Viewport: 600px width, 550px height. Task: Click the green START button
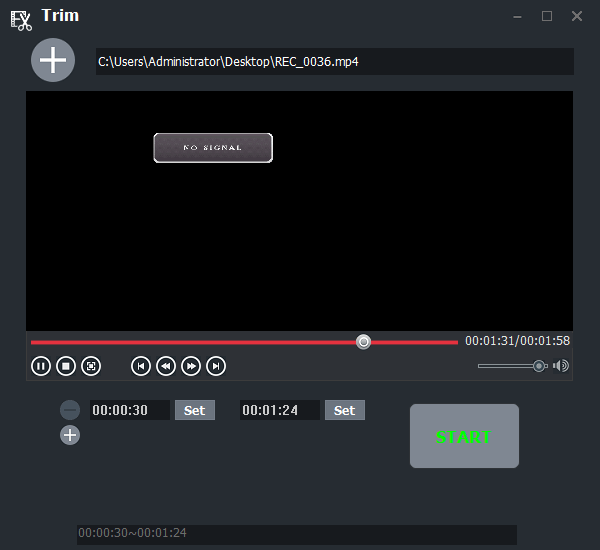464,436
